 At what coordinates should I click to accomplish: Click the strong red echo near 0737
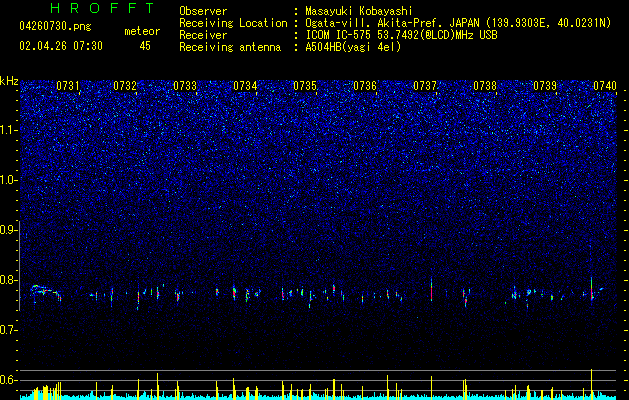pos(431,290)
